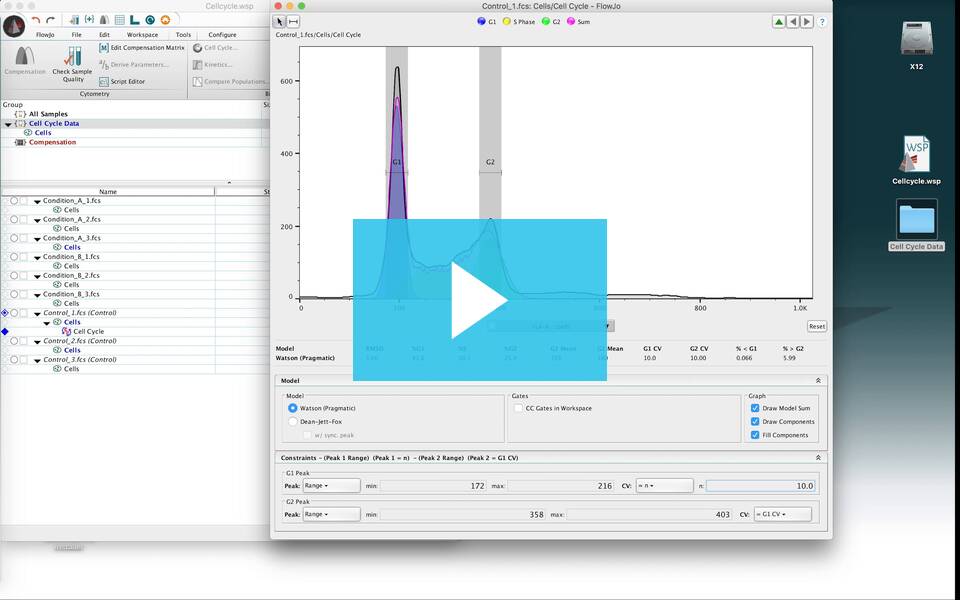Collapse the Constraints section chevron

(818, 457)
